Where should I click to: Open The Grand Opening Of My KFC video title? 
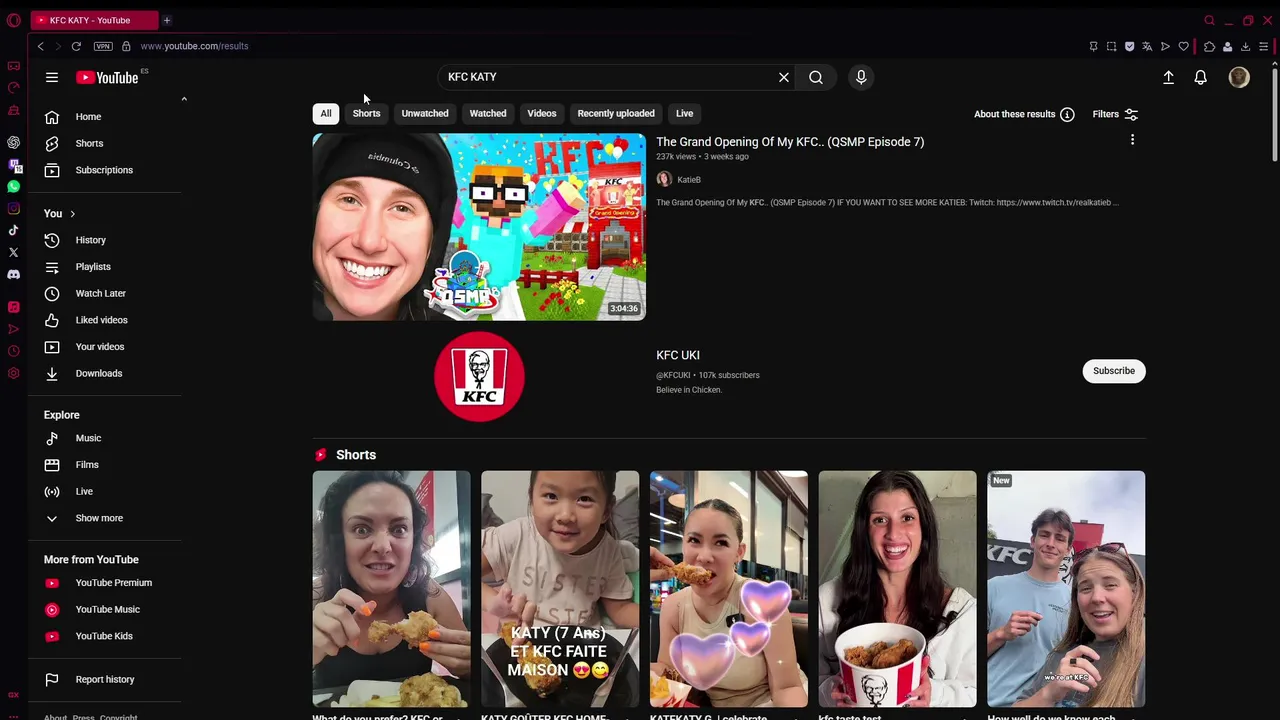click(x=790, y=142)
